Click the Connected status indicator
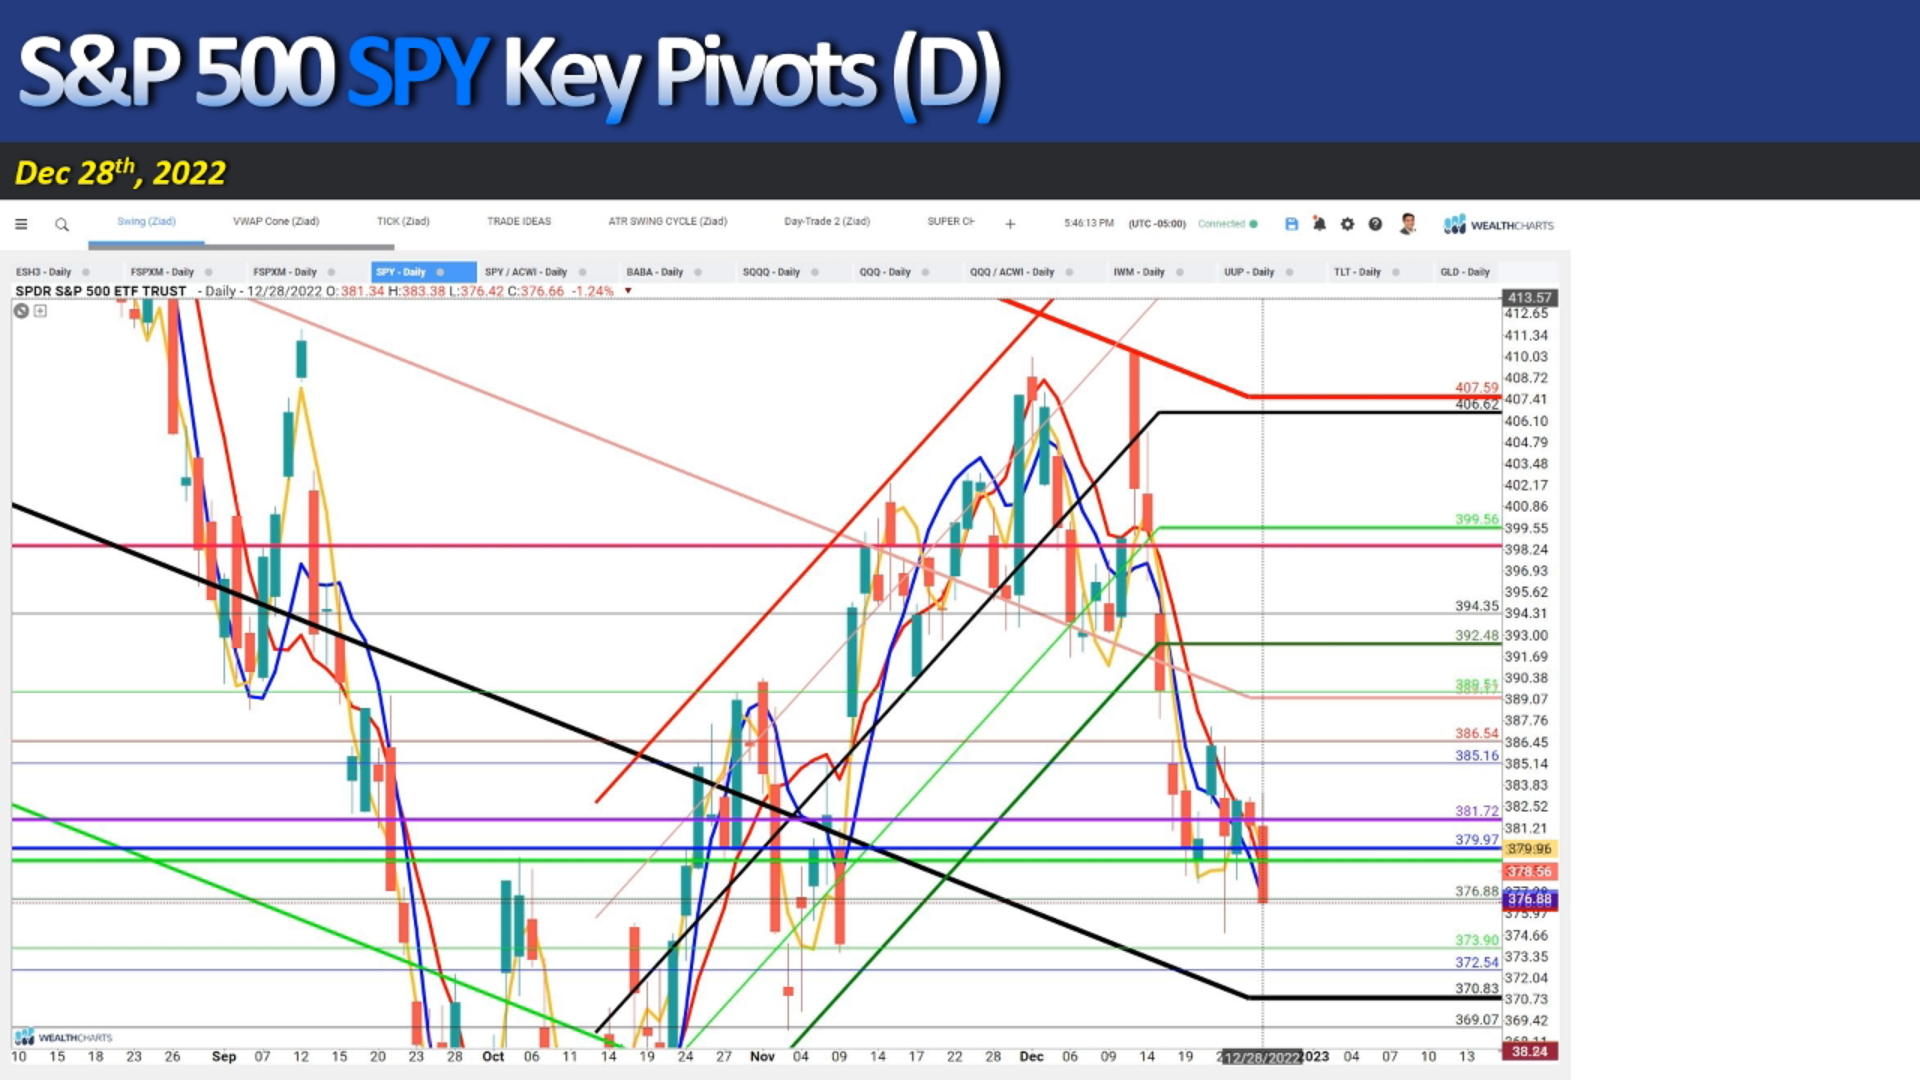The width and height of the screenshot is (1920, 1080). click(x=1227, y=224)
